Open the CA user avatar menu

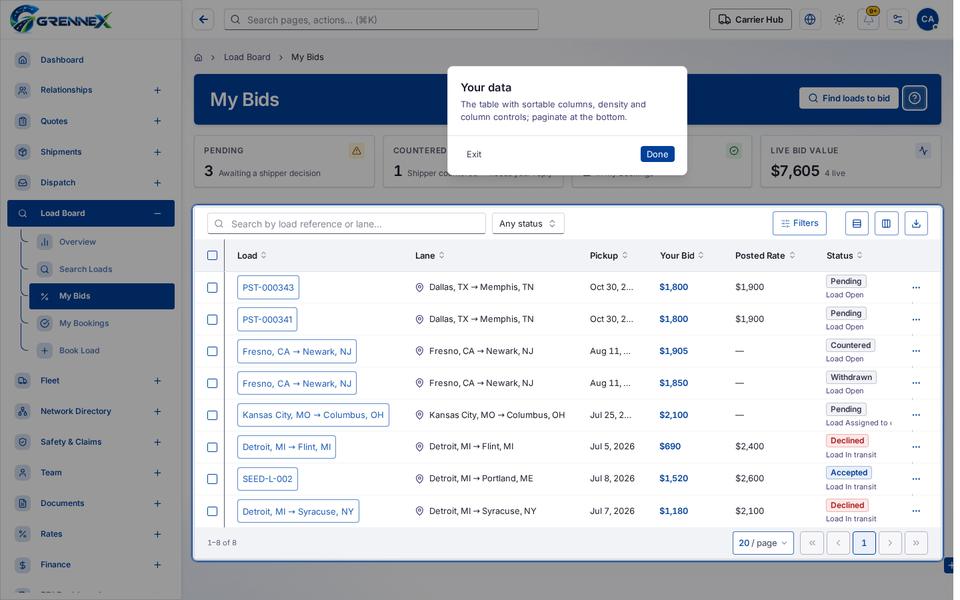point(928,20)
